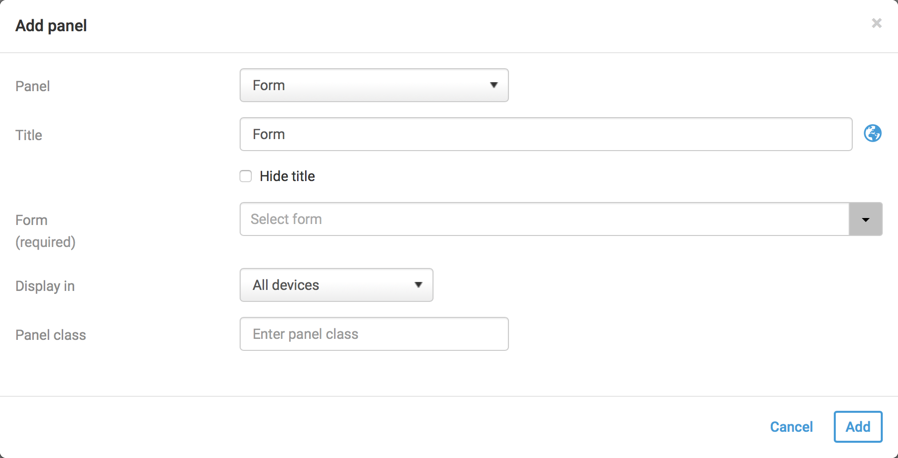
Task: Close the Add panel dialog with X
Action: click(876, 23)
